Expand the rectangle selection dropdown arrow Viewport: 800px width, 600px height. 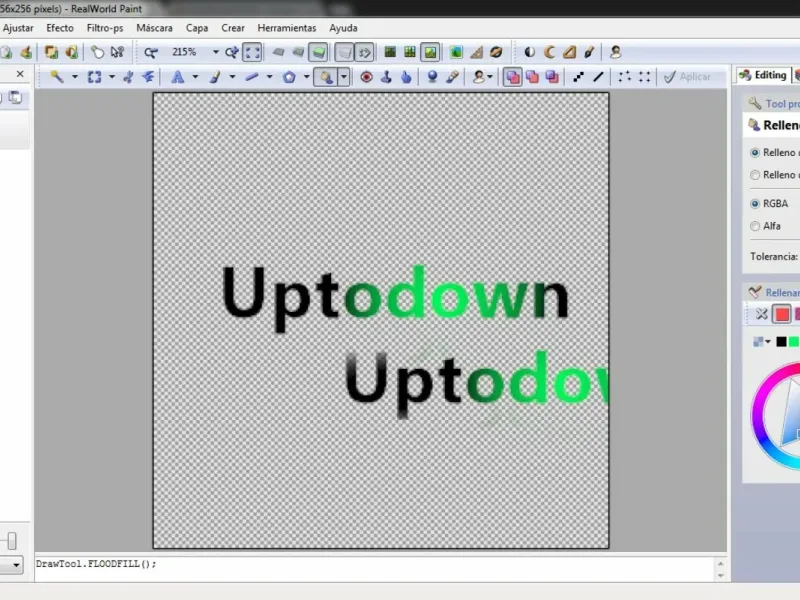(x=112, y=77)
